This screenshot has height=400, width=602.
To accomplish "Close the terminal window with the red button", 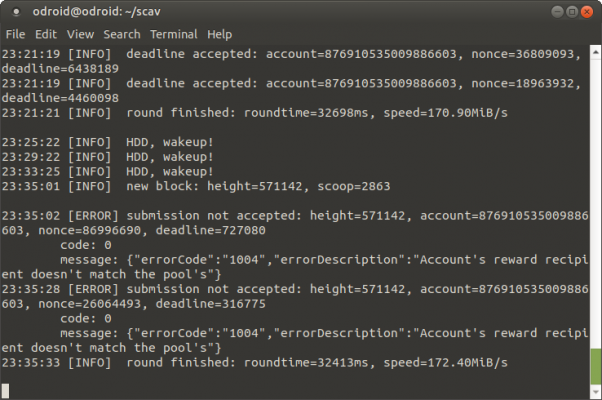I will (x=587, y=12).
